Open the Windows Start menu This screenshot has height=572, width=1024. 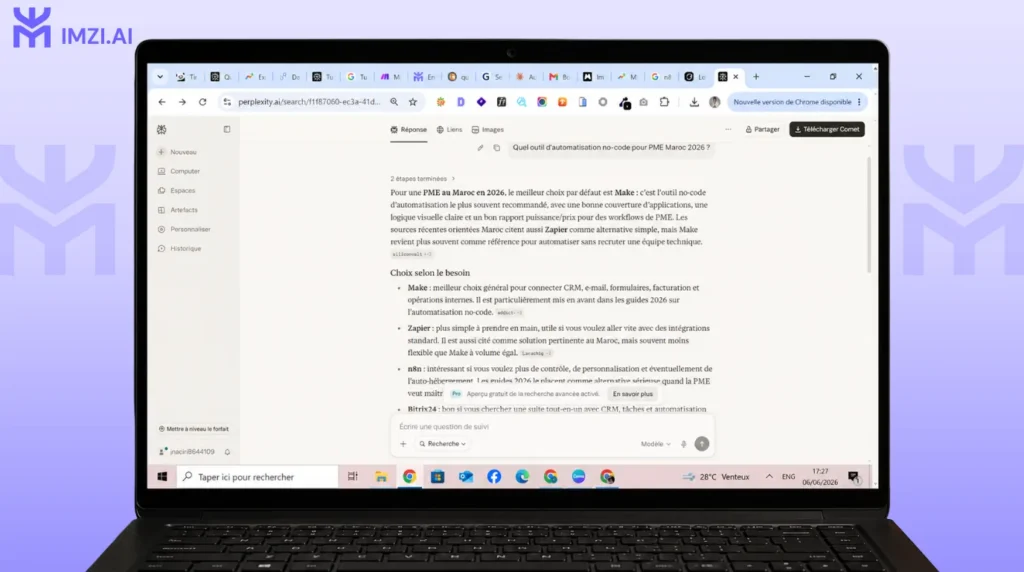pos(162,477)
